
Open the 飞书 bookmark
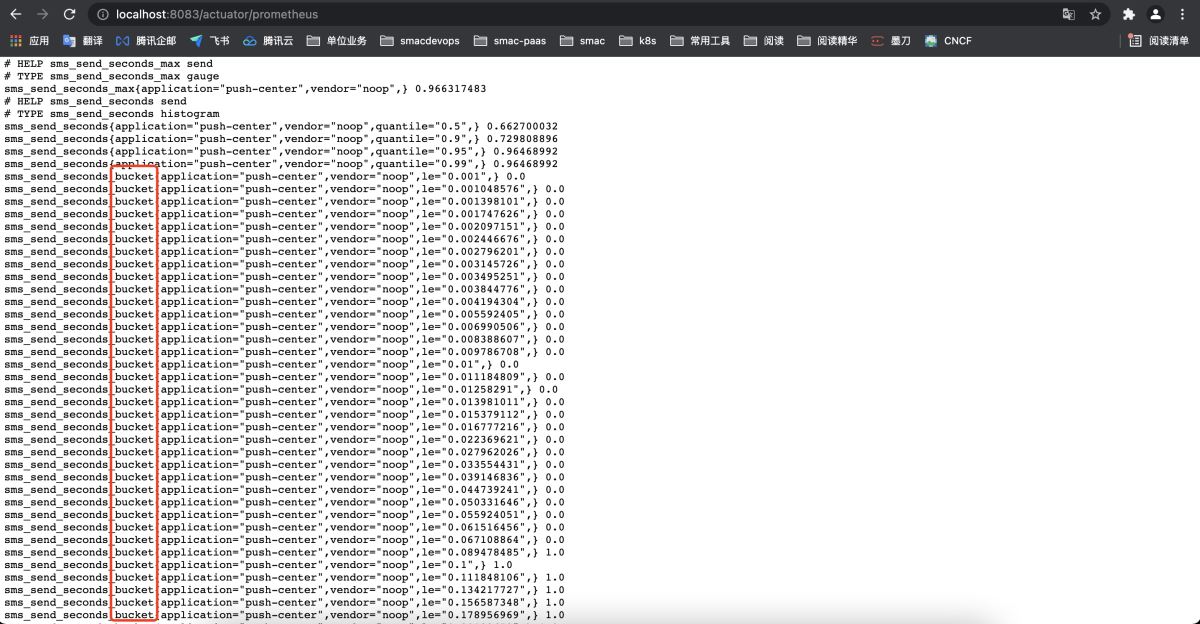210,41
